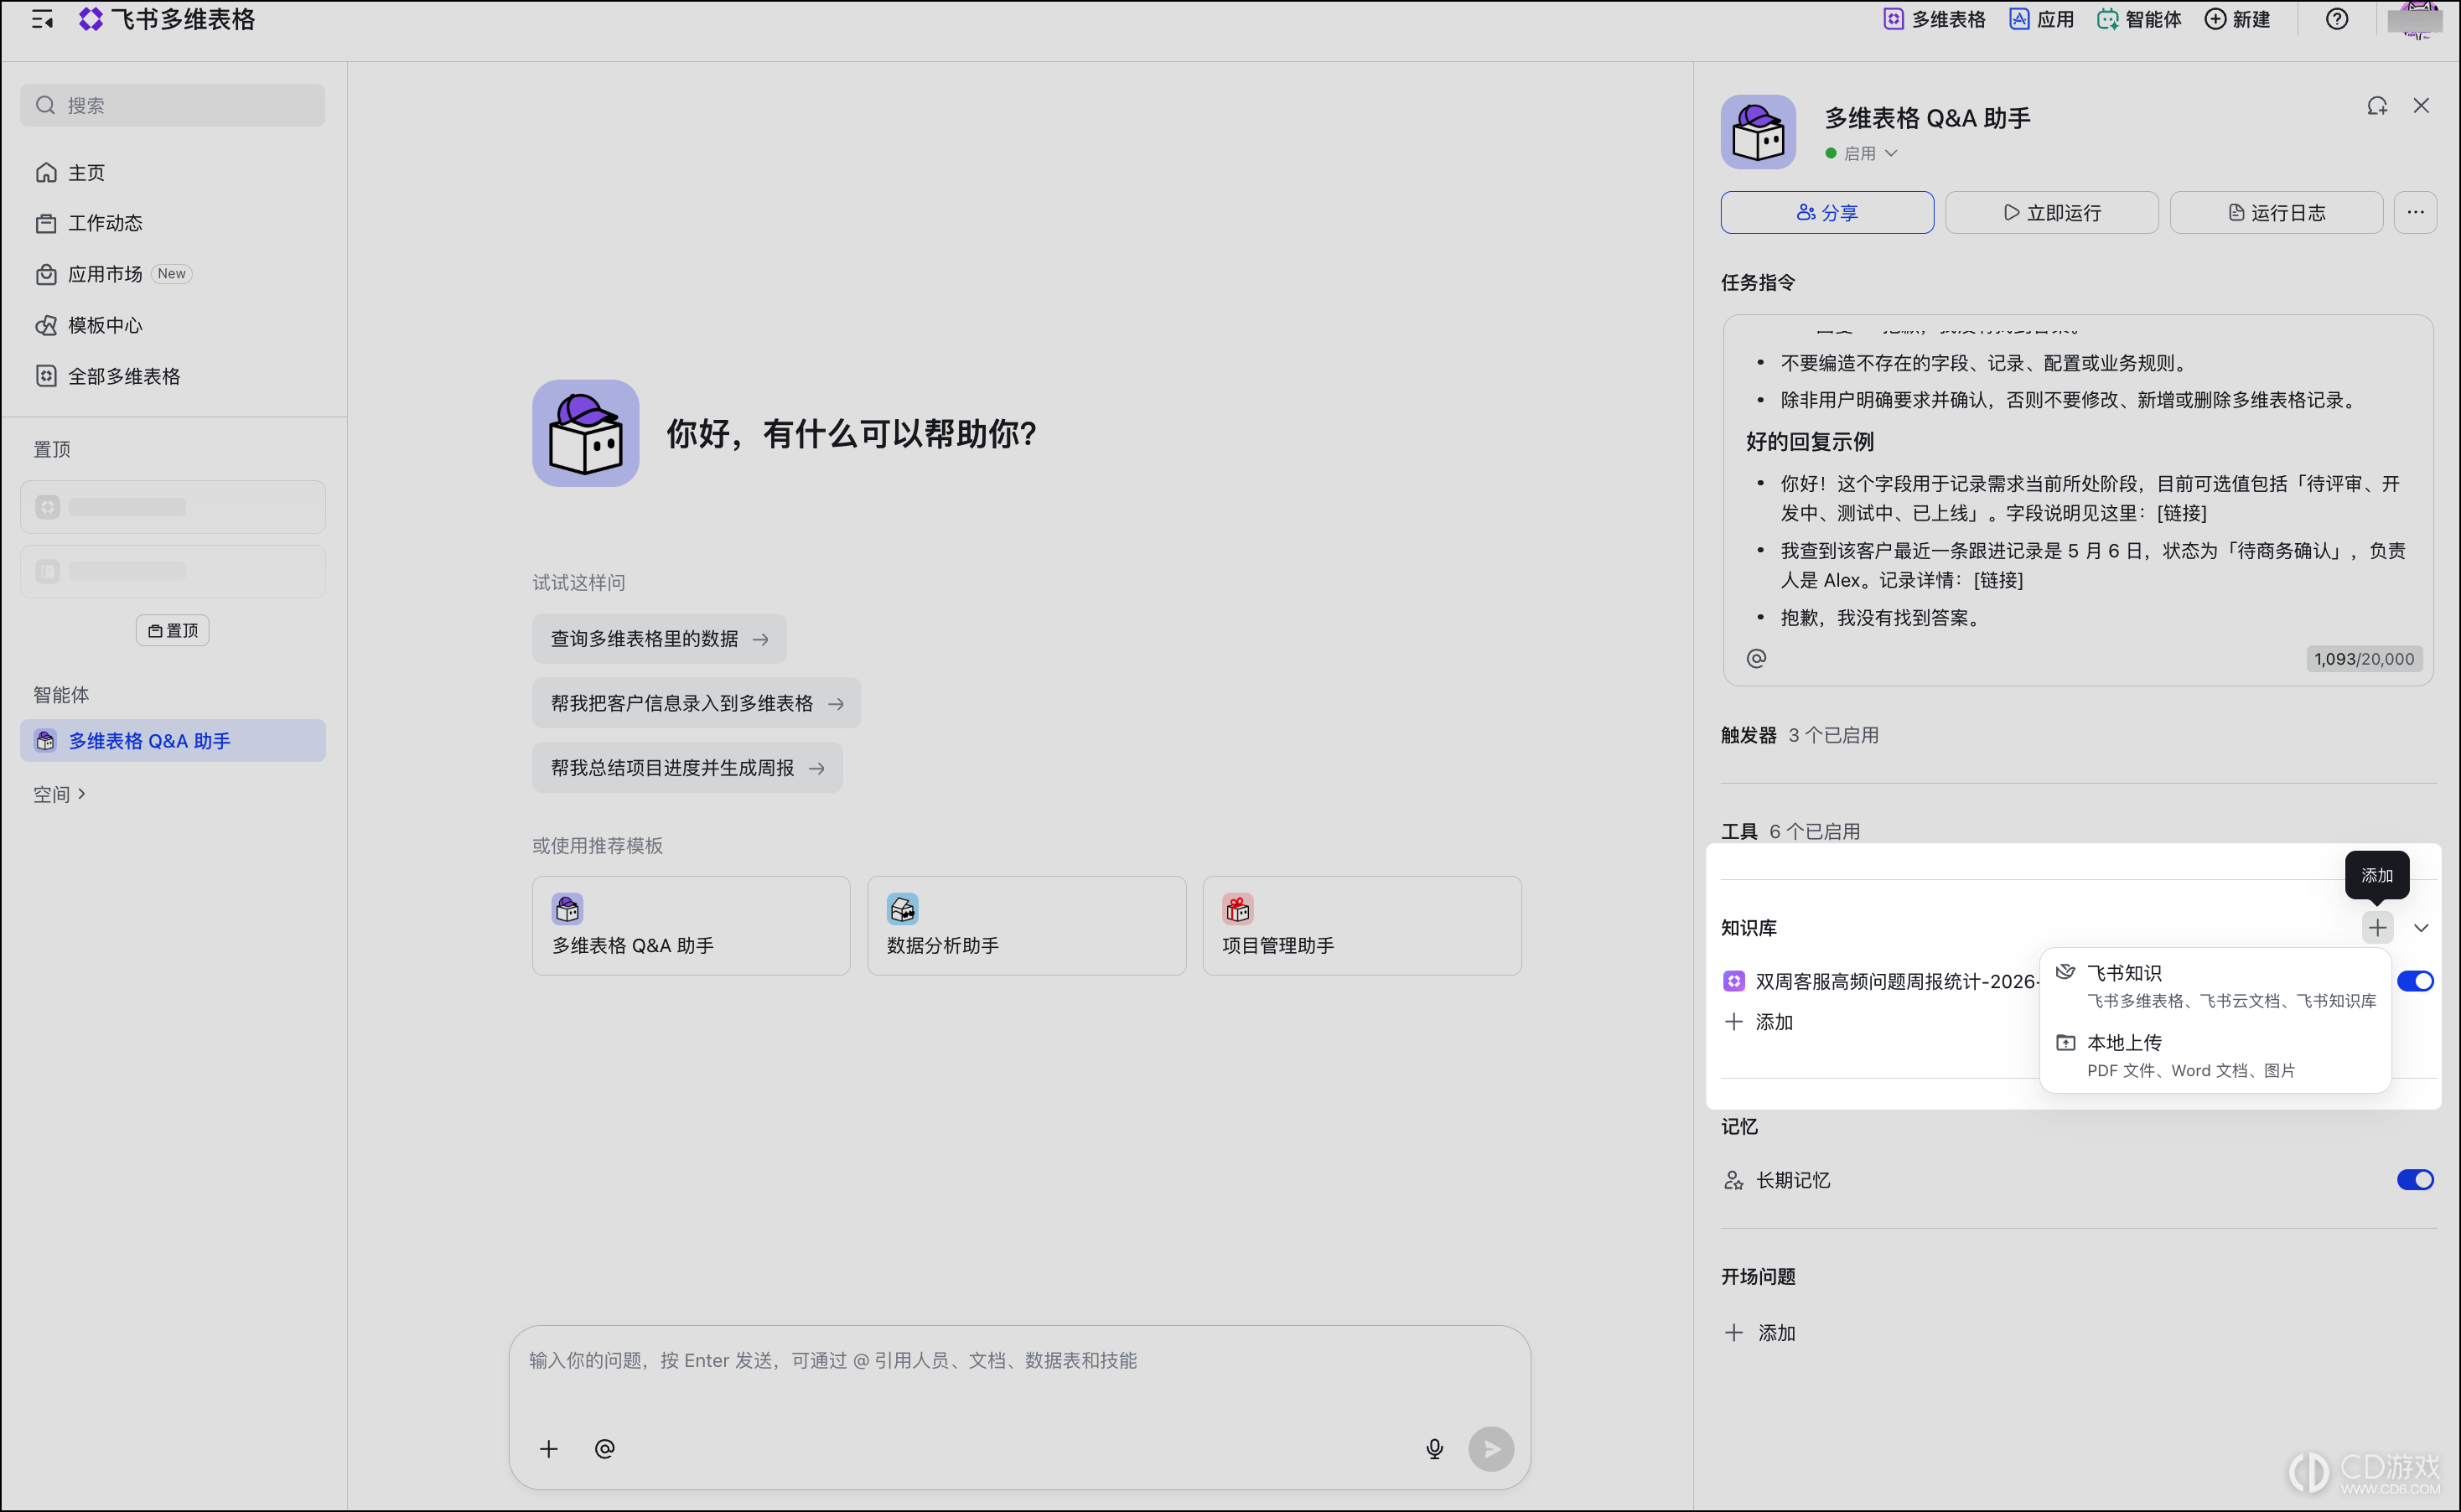Click the 任务指令 heading
This screenshot has height=1512, width=2461.
(x=1757, y=282)
